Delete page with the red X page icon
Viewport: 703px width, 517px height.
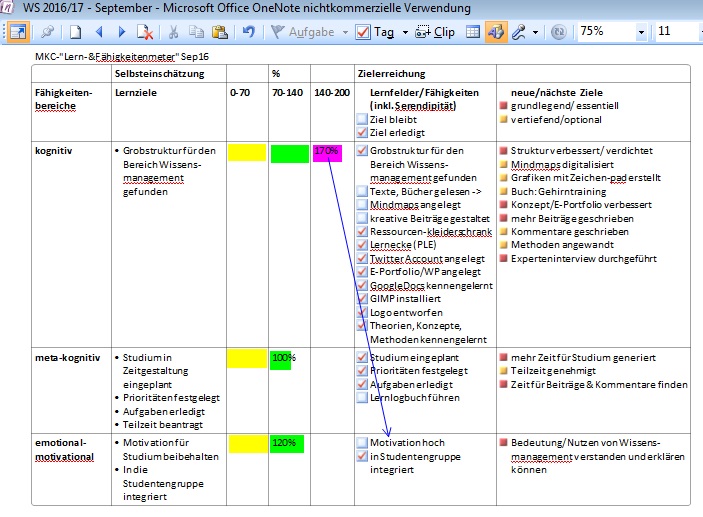click(144, 32)
